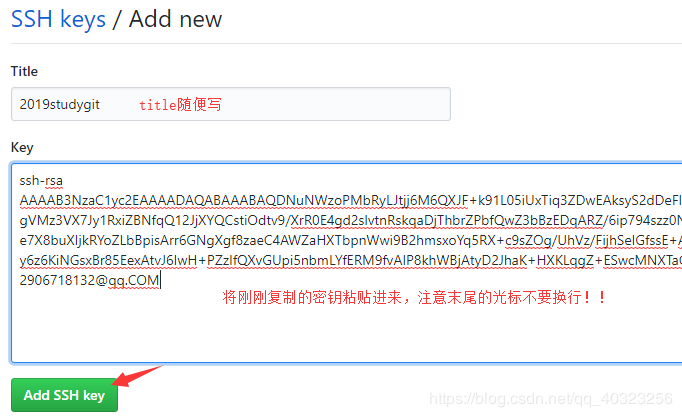Place cursor after 2906718132@qq.COM

pyautogui.click(x=160, y=280)
